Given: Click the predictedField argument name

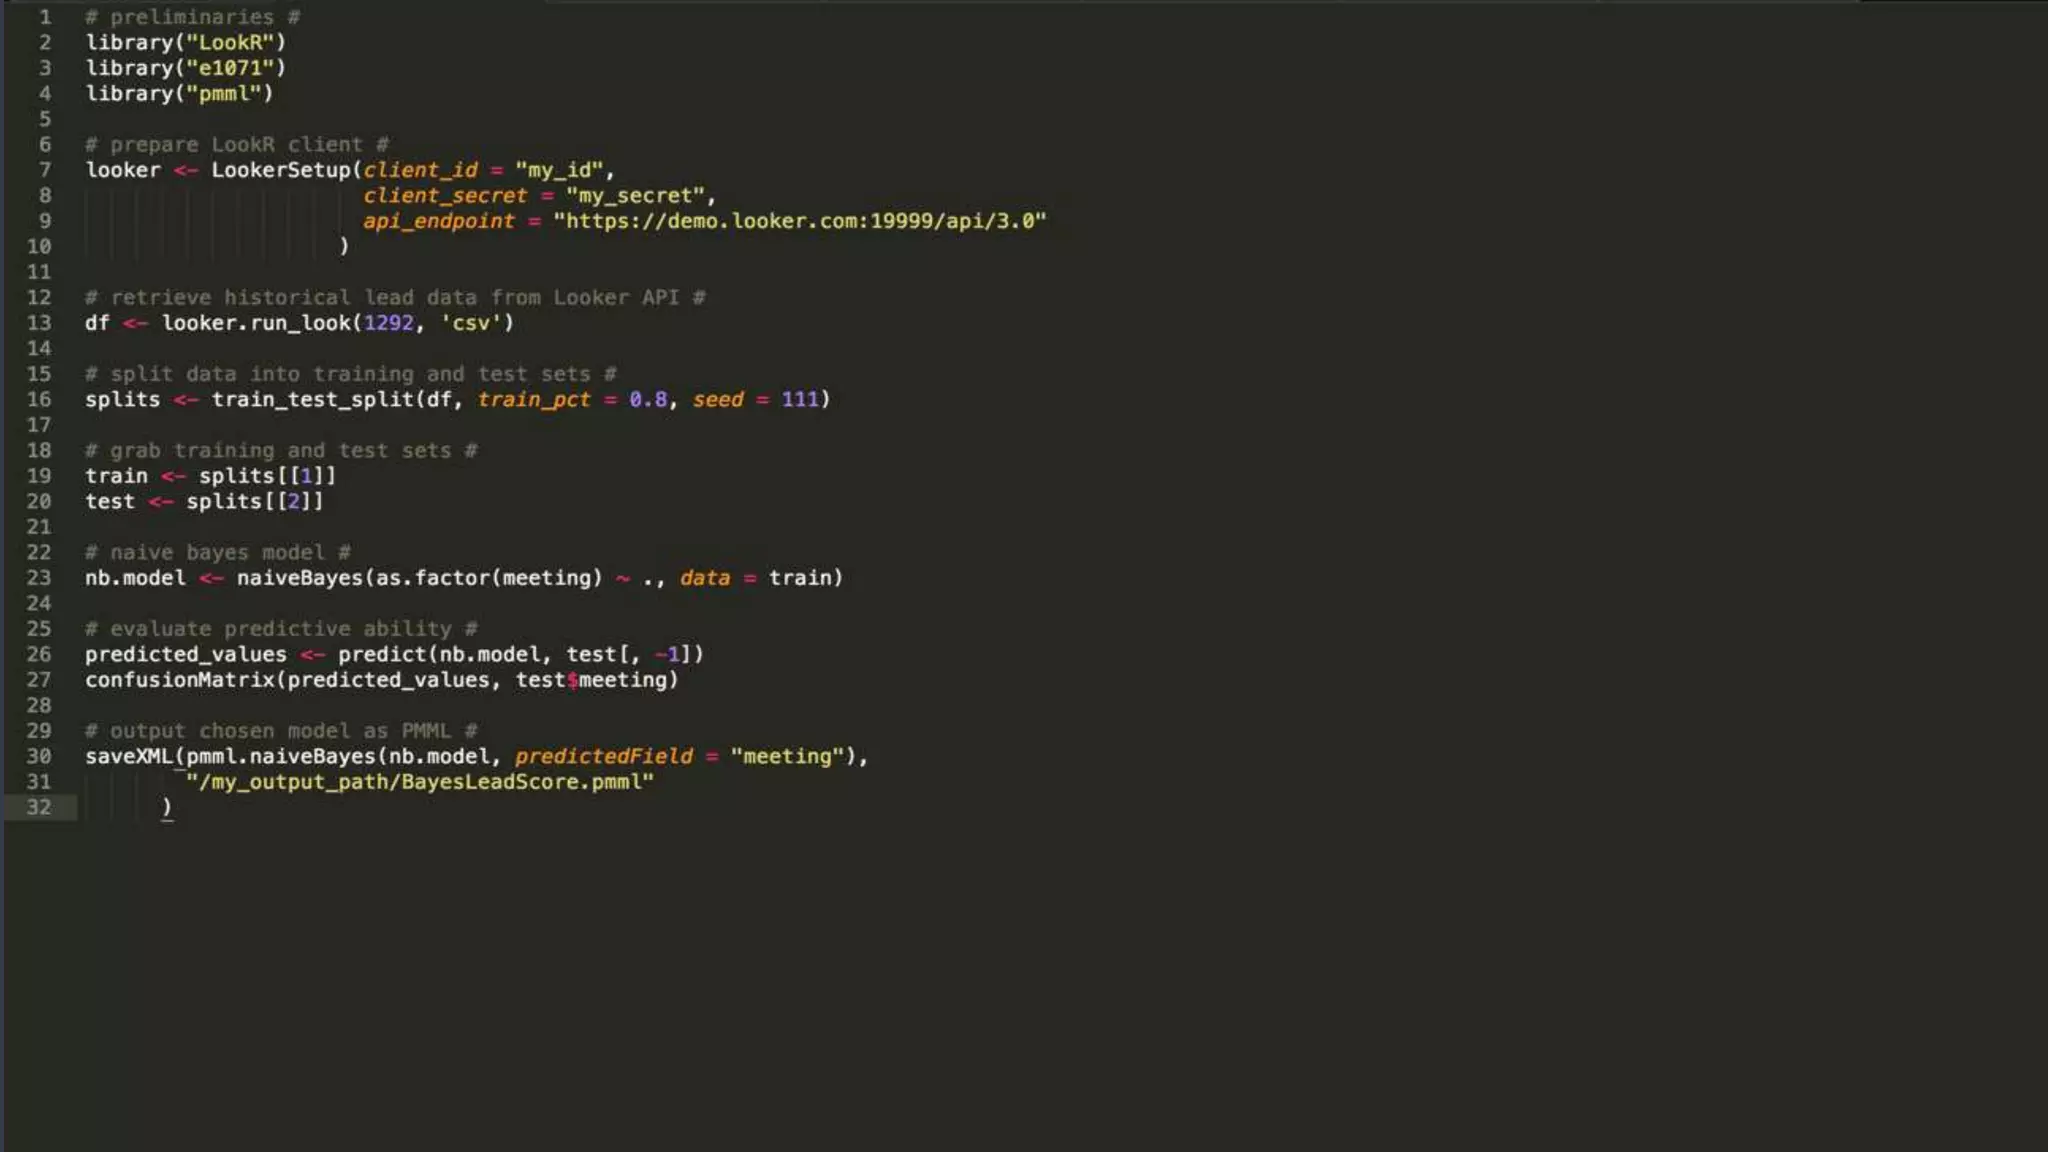Looking at the screenshot, I should click(603, 757).
